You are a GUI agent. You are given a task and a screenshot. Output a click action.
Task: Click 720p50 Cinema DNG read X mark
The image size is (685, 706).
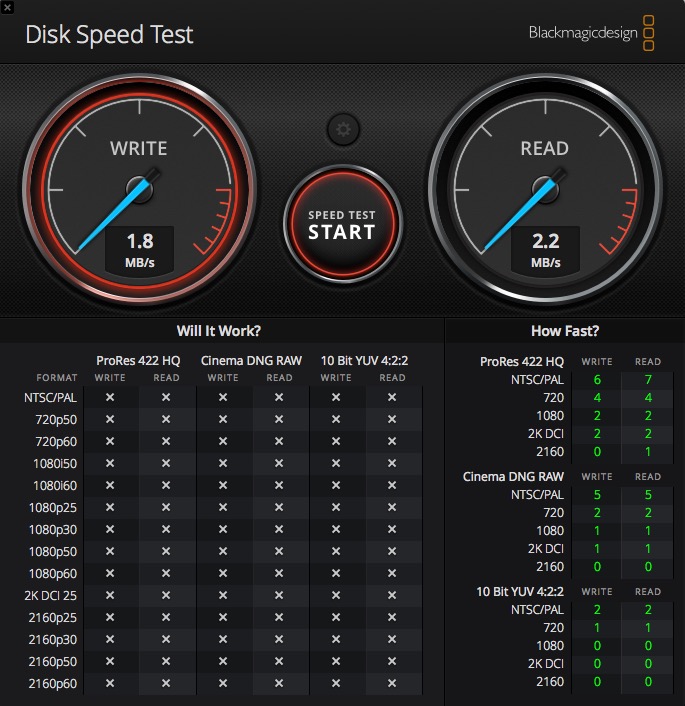point(279,420)
